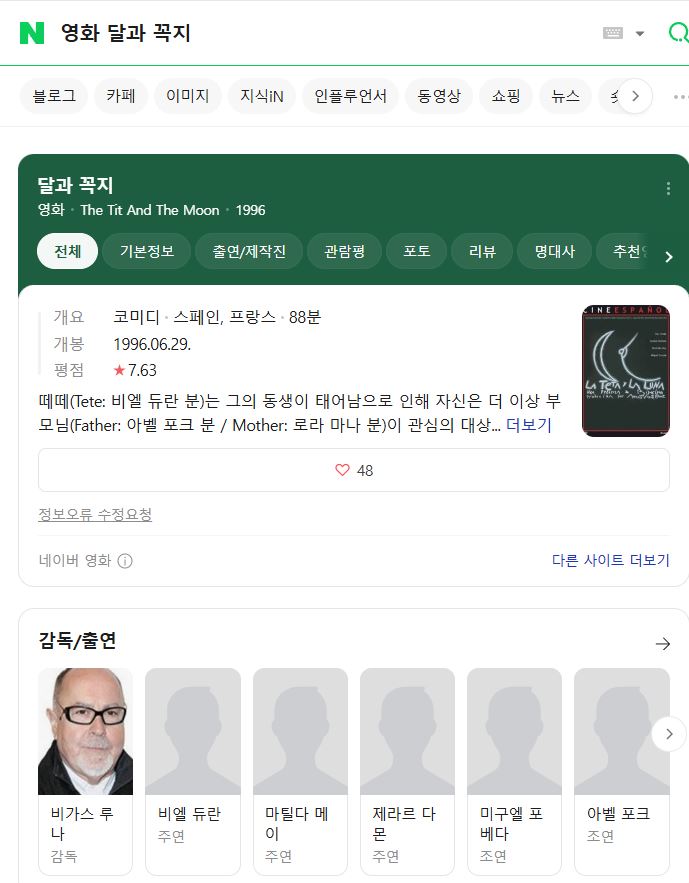
Task: Click the green Naver N logo
Action: (32, 33)
